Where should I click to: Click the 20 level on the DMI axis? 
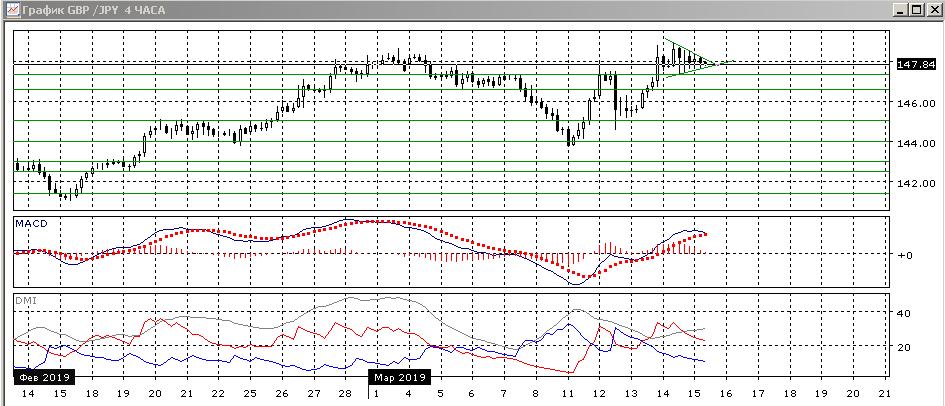pyautogui.click(x=904, y=347)
